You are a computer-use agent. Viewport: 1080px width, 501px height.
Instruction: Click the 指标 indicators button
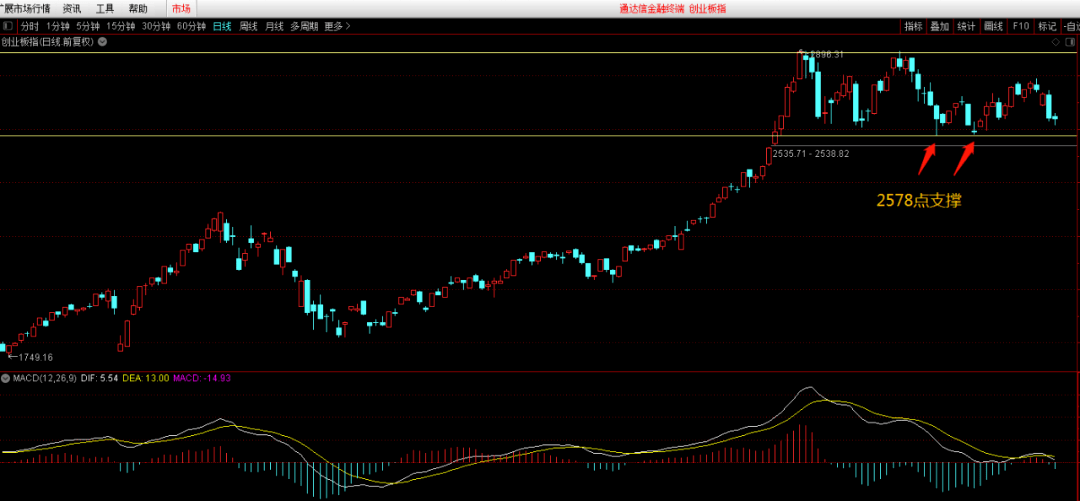click(x=913, y=26)
